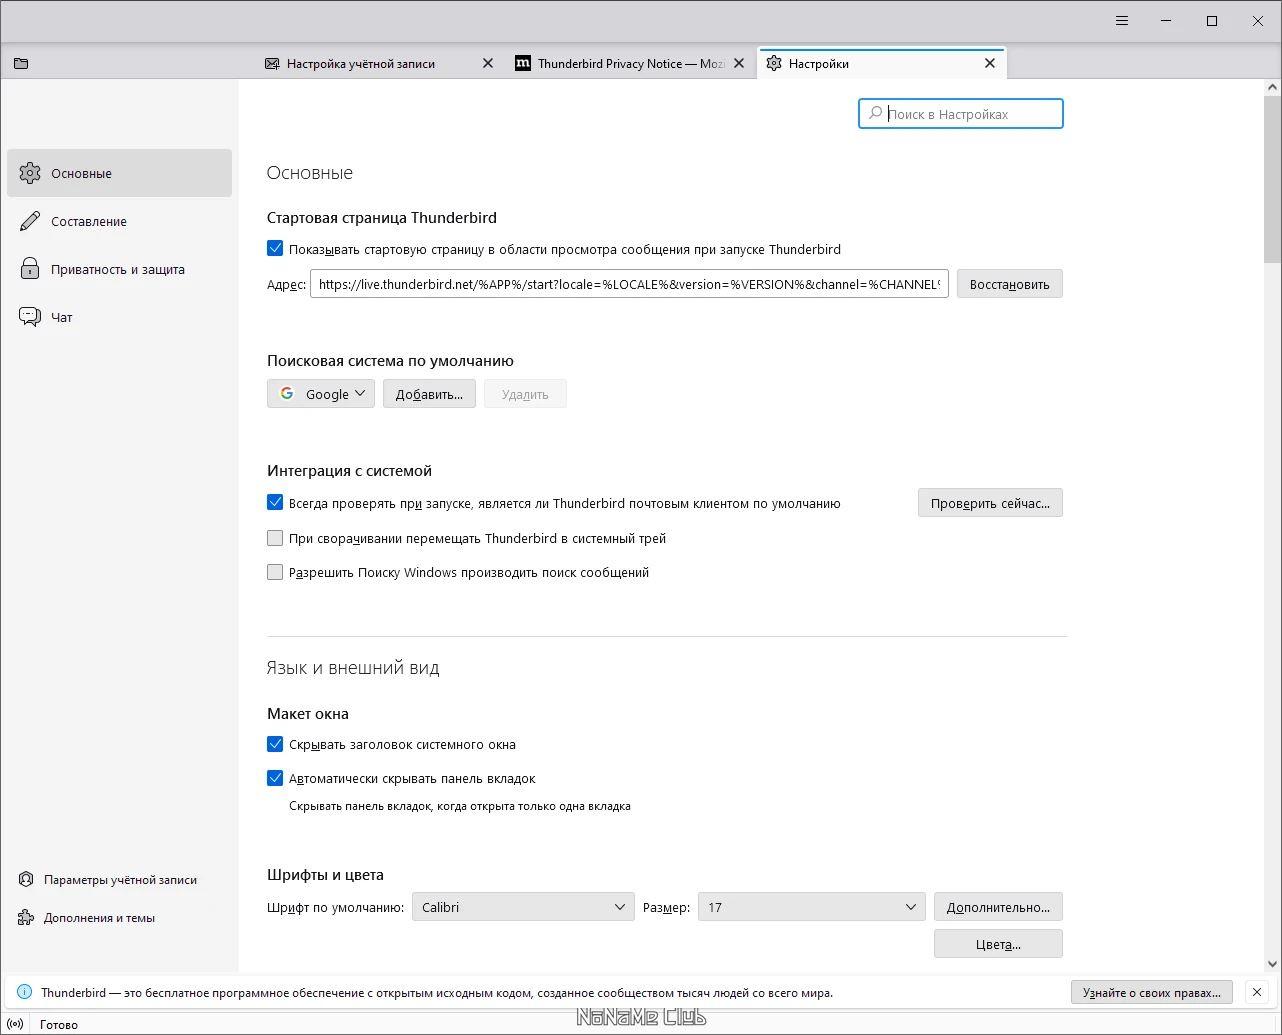Click scrollbar down arrow
The image size is (1282, 1035).
point(1272,964)
